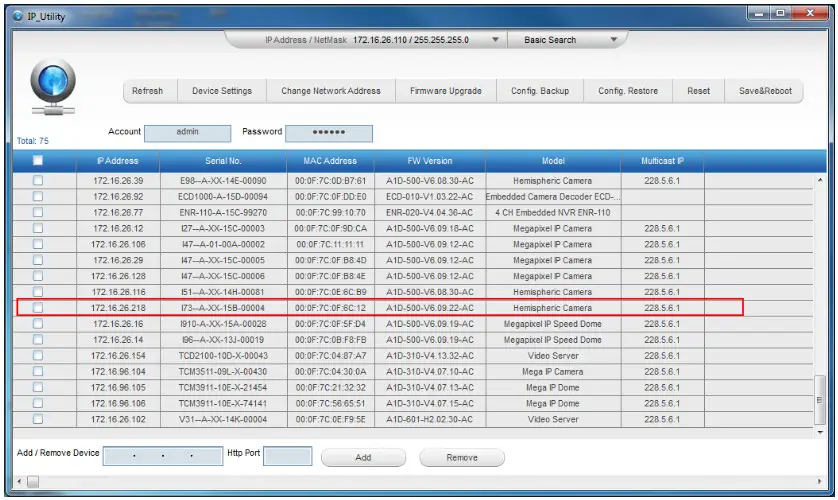Focus the Http Port field
Screen dimensions: 838x500
[x=288, y=456]
